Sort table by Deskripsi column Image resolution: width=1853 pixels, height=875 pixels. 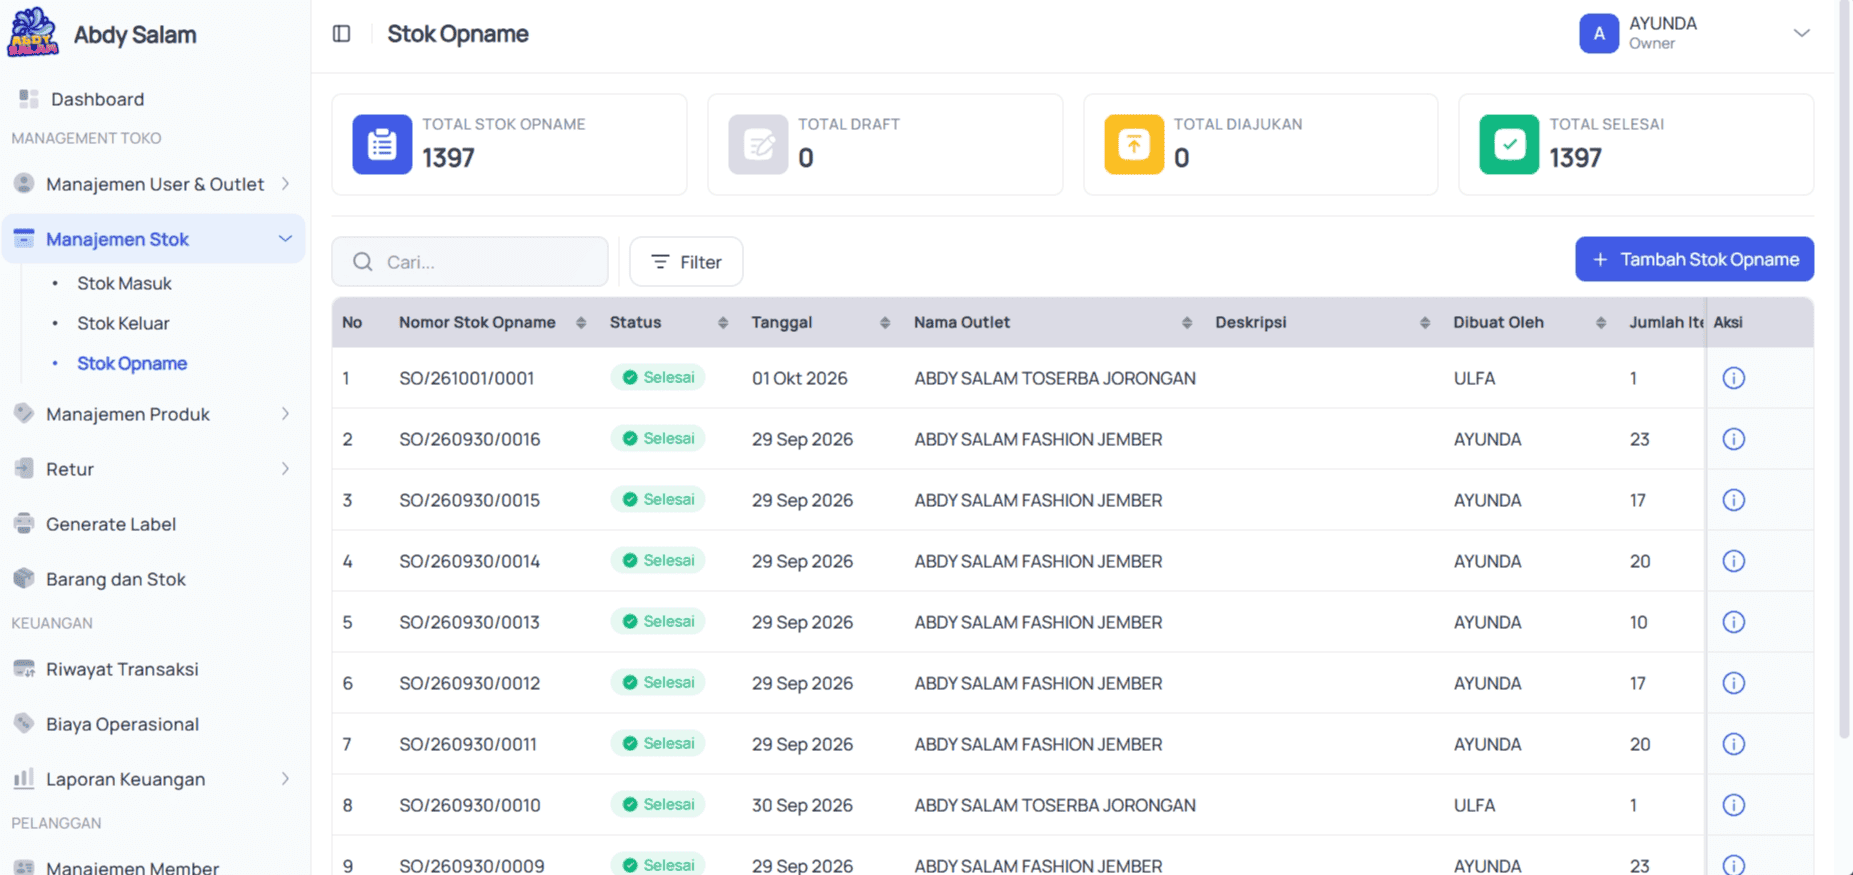(1425, 323)
